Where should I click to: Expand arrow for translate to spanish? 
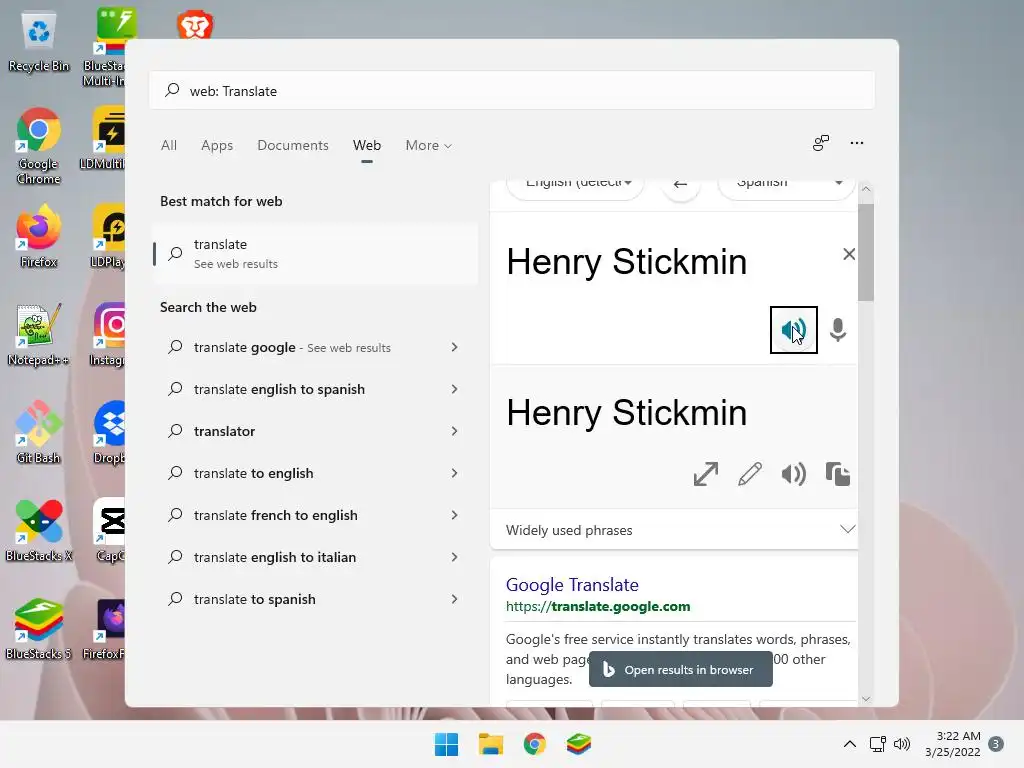455,599
